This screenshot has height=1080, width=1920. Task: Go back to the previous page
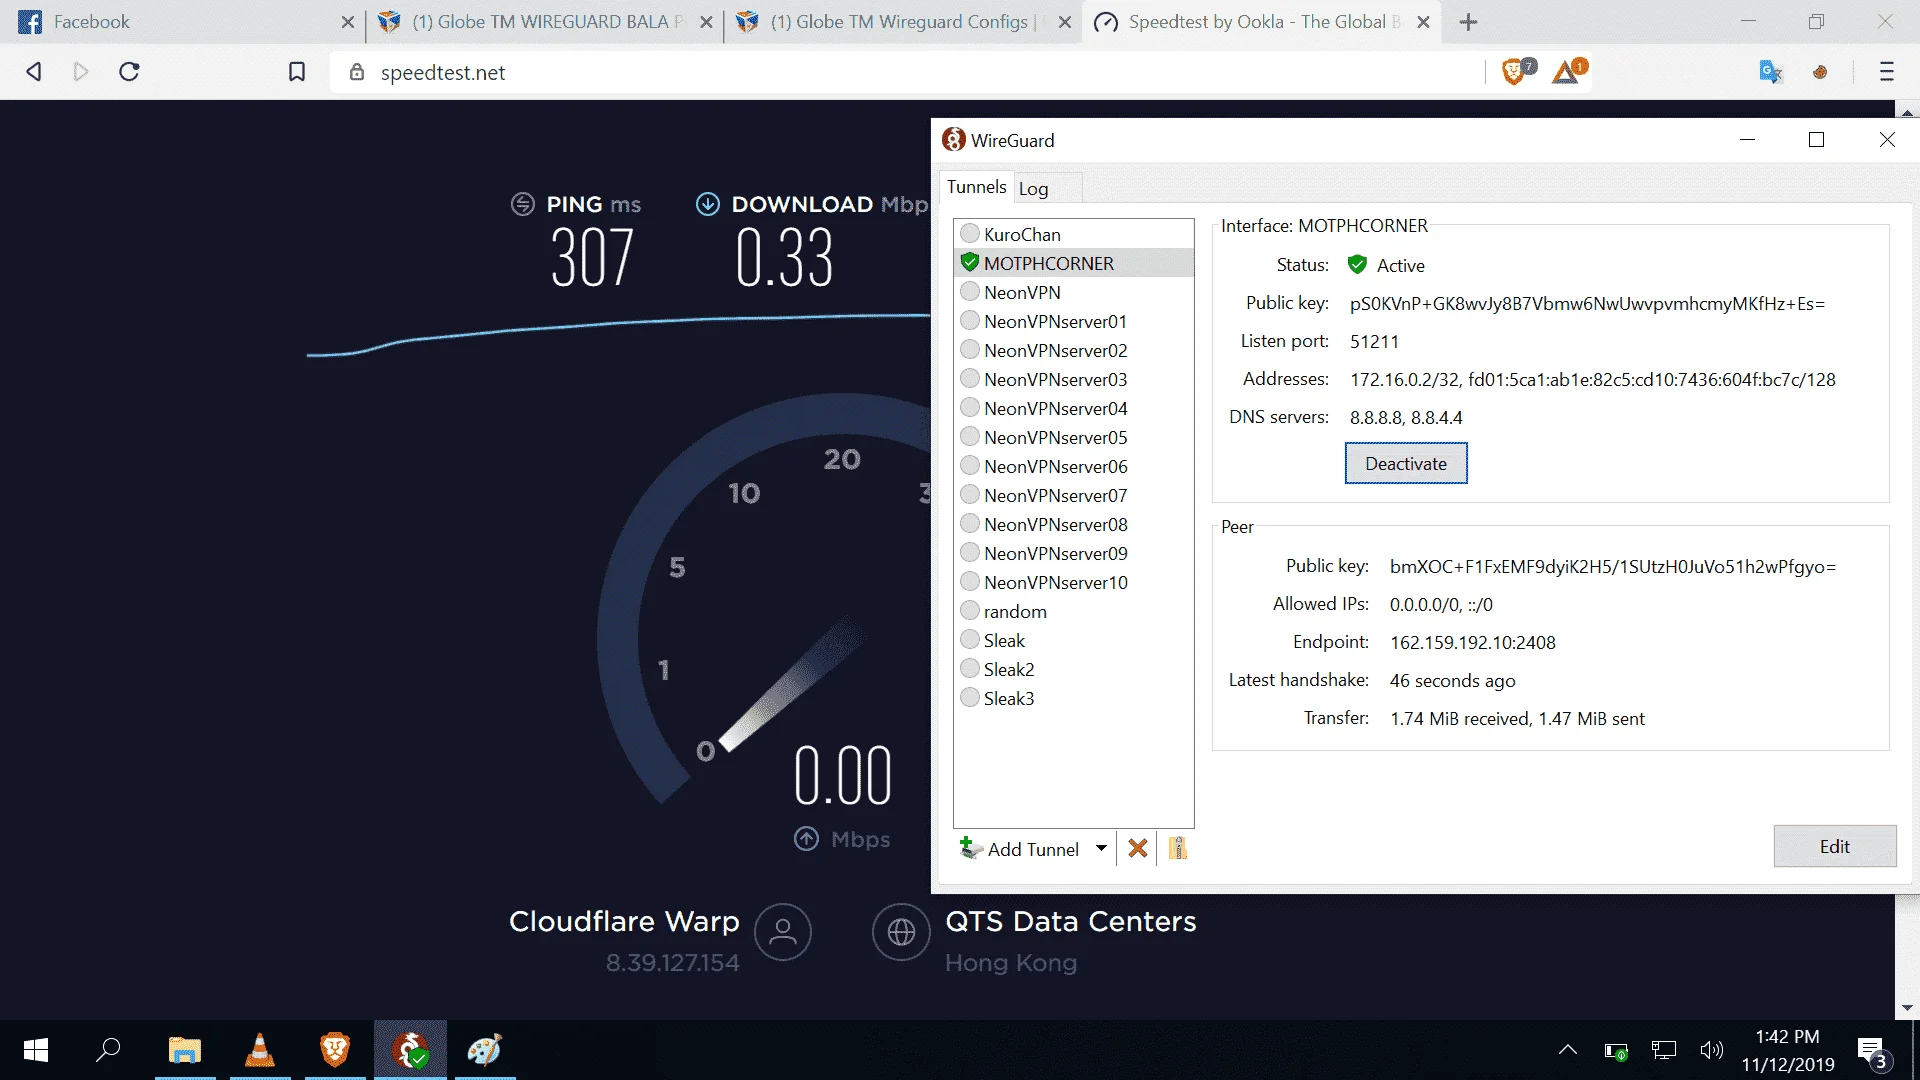pos(34,72)
